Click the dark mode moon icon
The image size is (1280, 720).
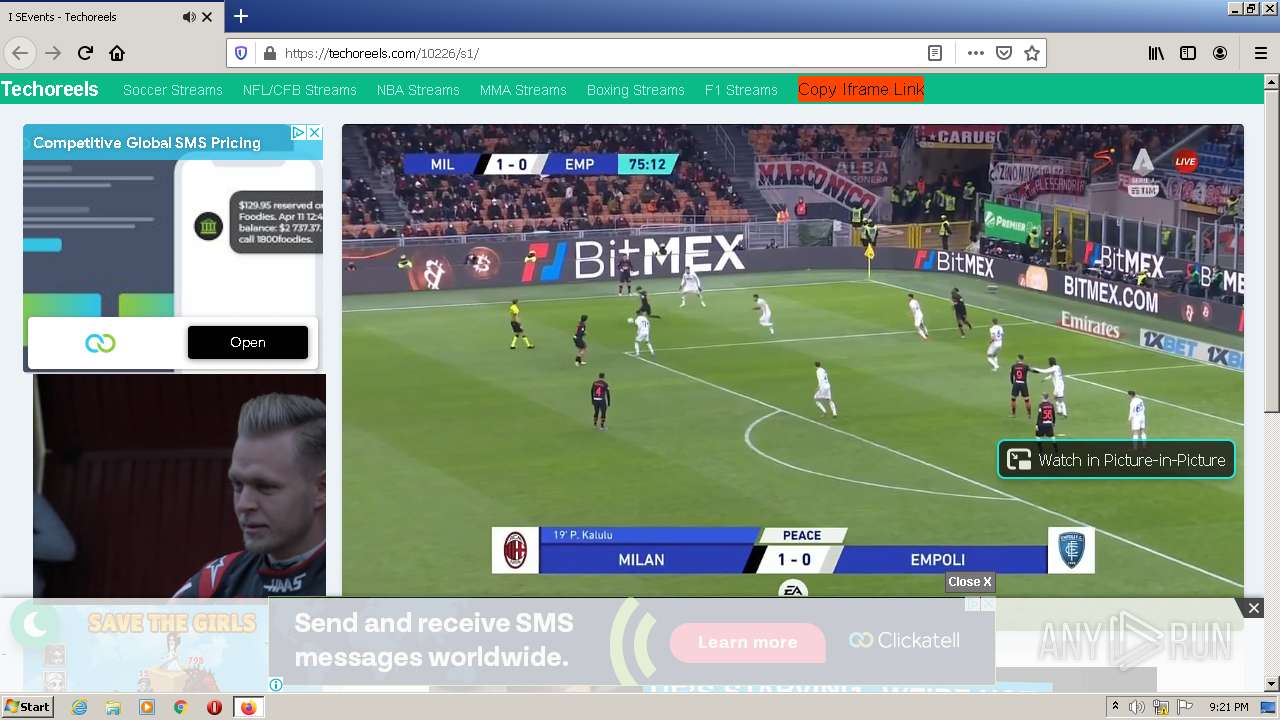click(35, 625)
